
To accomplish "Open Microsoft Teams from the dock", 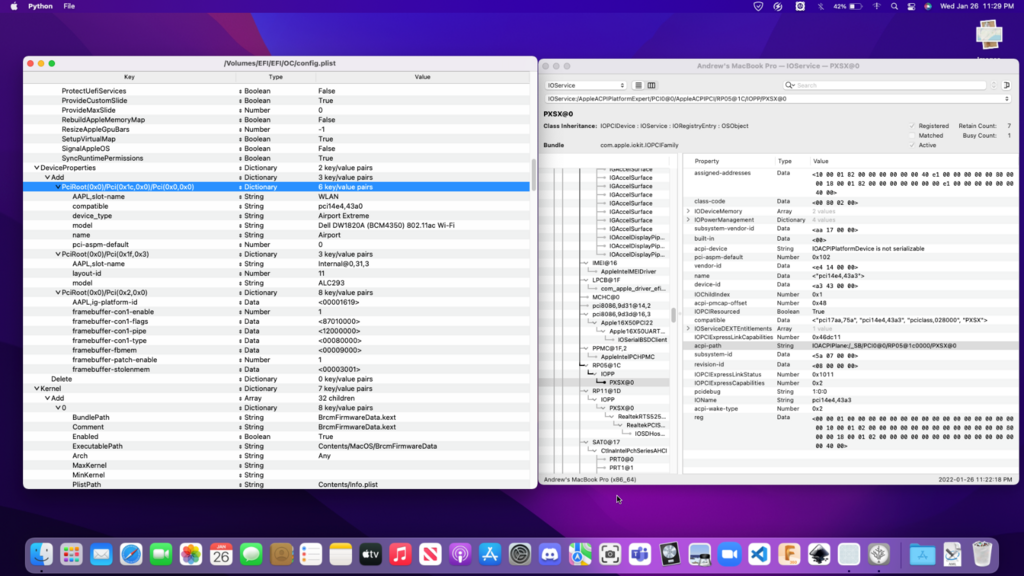I will (640, 554).
